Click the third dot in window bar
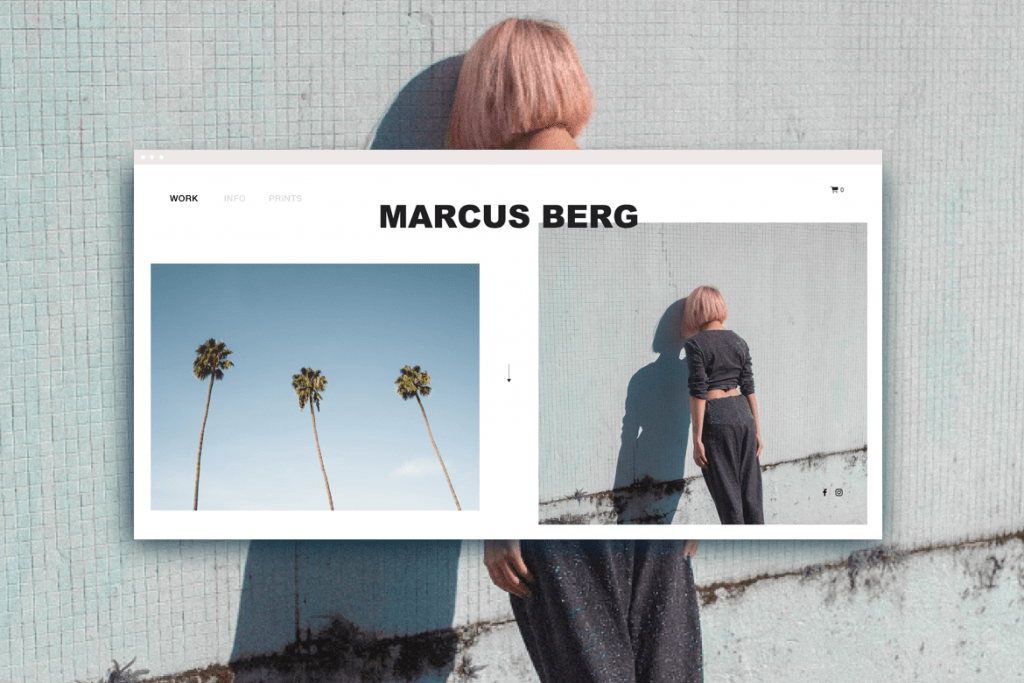 pos(161,157)
